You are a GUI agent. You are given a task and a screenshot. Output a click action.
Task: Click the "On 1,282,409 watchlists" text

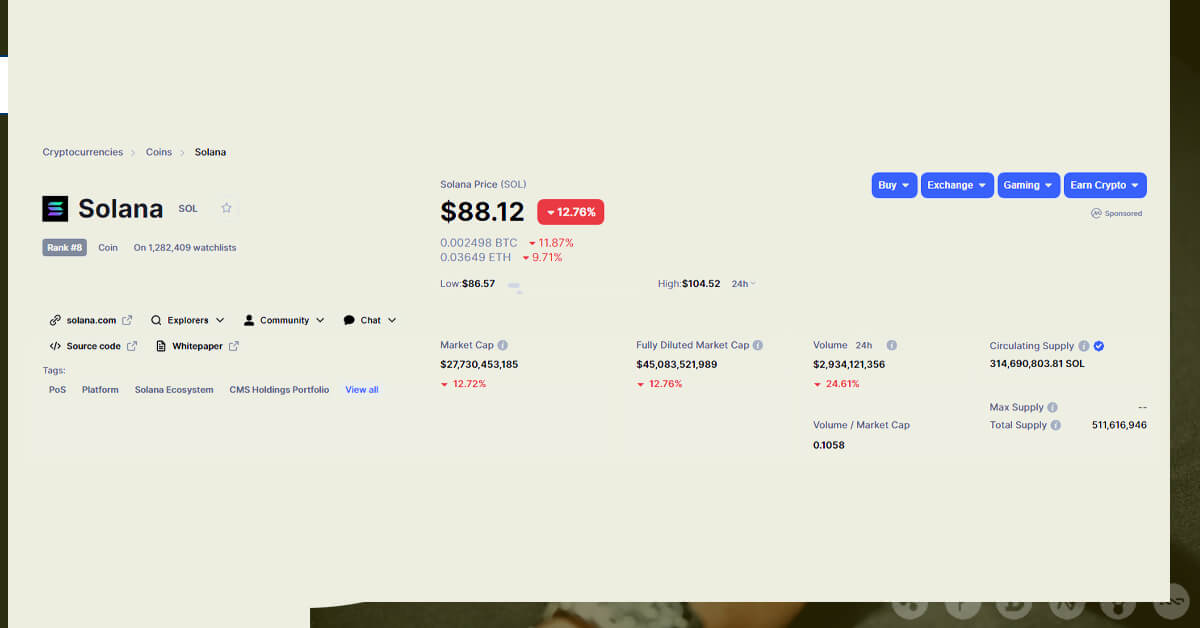[x=185, y=247]
